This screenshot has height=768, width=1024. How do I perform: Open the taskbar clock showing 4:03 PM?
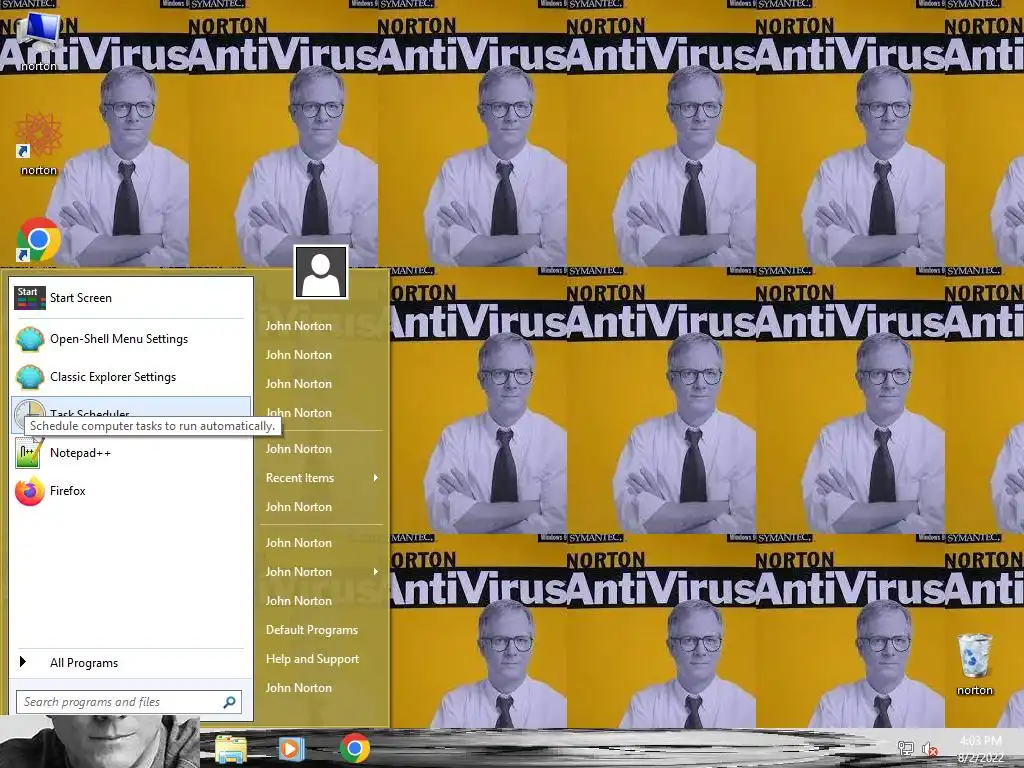(x=980, y=749)
